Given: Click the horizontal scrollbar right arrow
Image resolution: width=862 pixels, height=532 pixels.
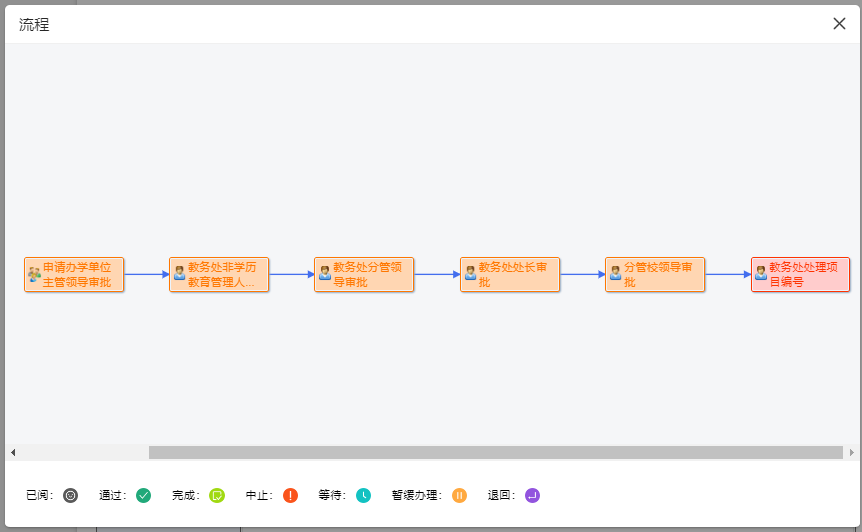Looking at the screenshot, I should [x=852, y=452].
